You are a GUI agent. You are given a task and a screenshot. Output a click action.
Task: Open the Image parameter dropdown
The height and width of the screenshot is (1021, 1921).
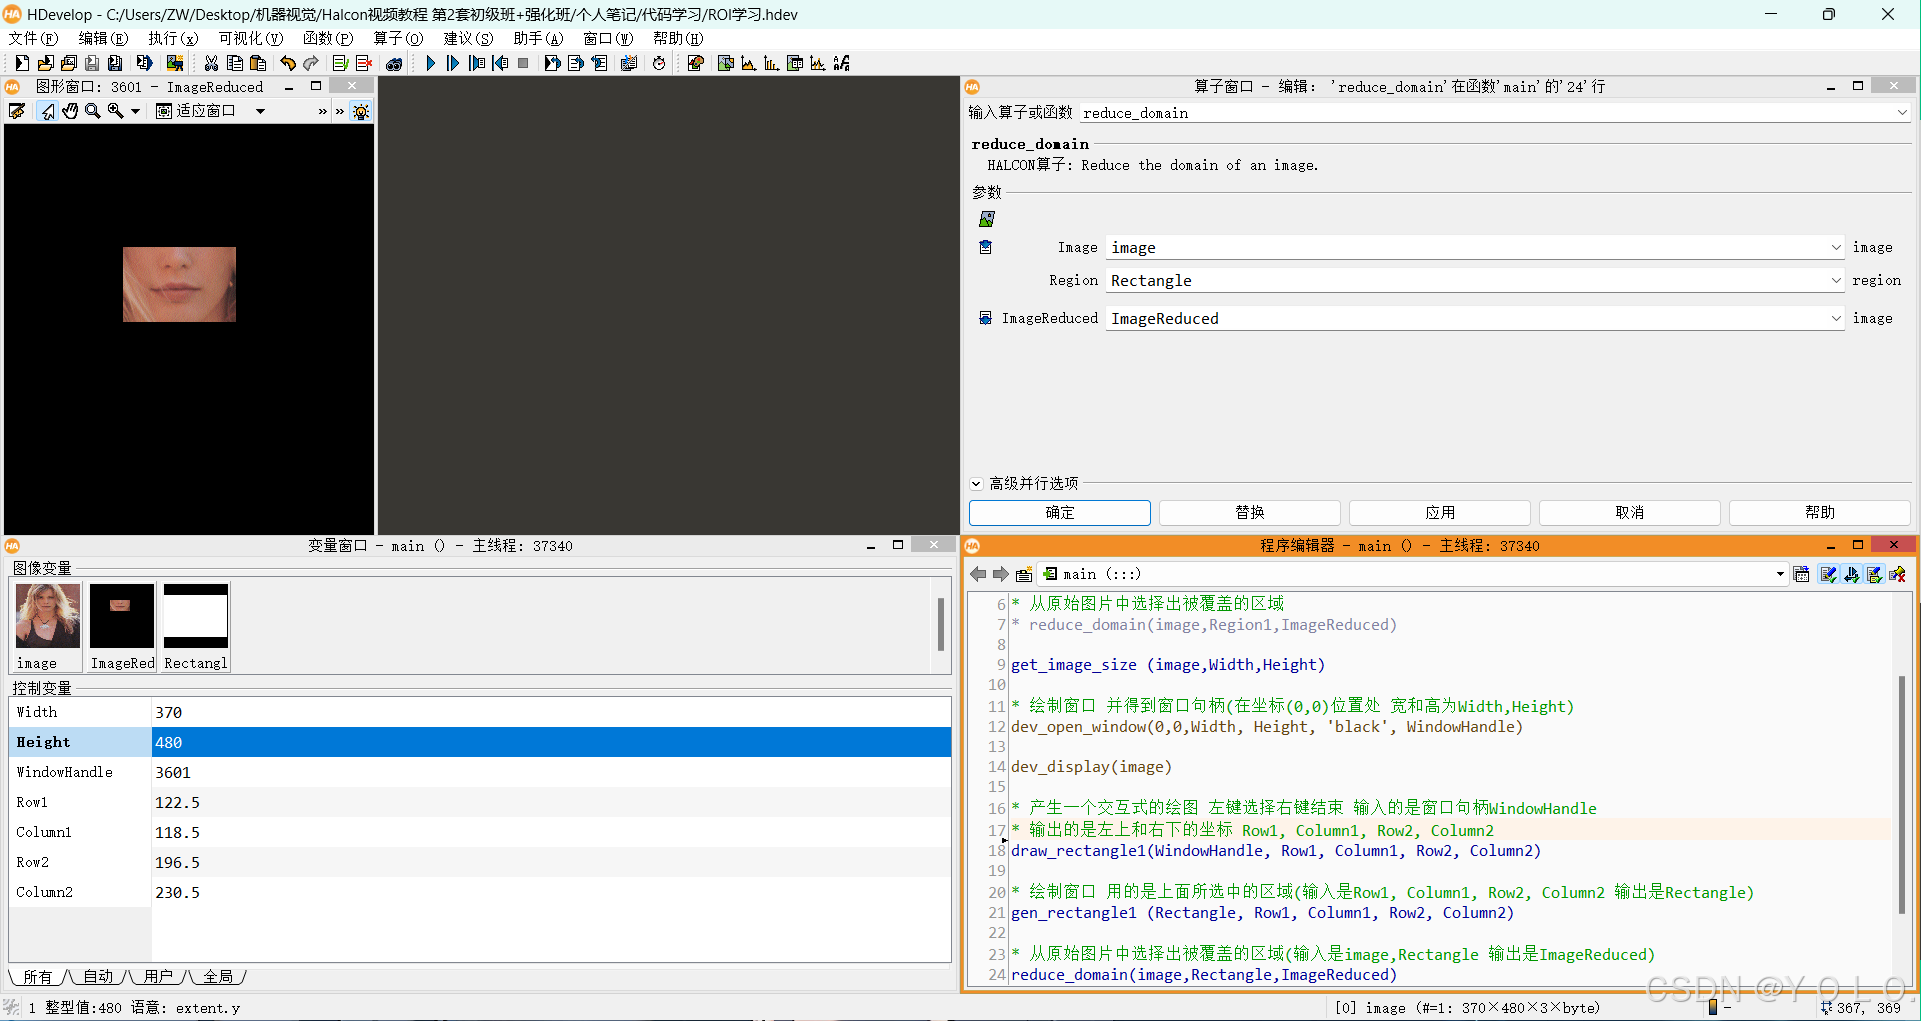(x=1836, y=247)
